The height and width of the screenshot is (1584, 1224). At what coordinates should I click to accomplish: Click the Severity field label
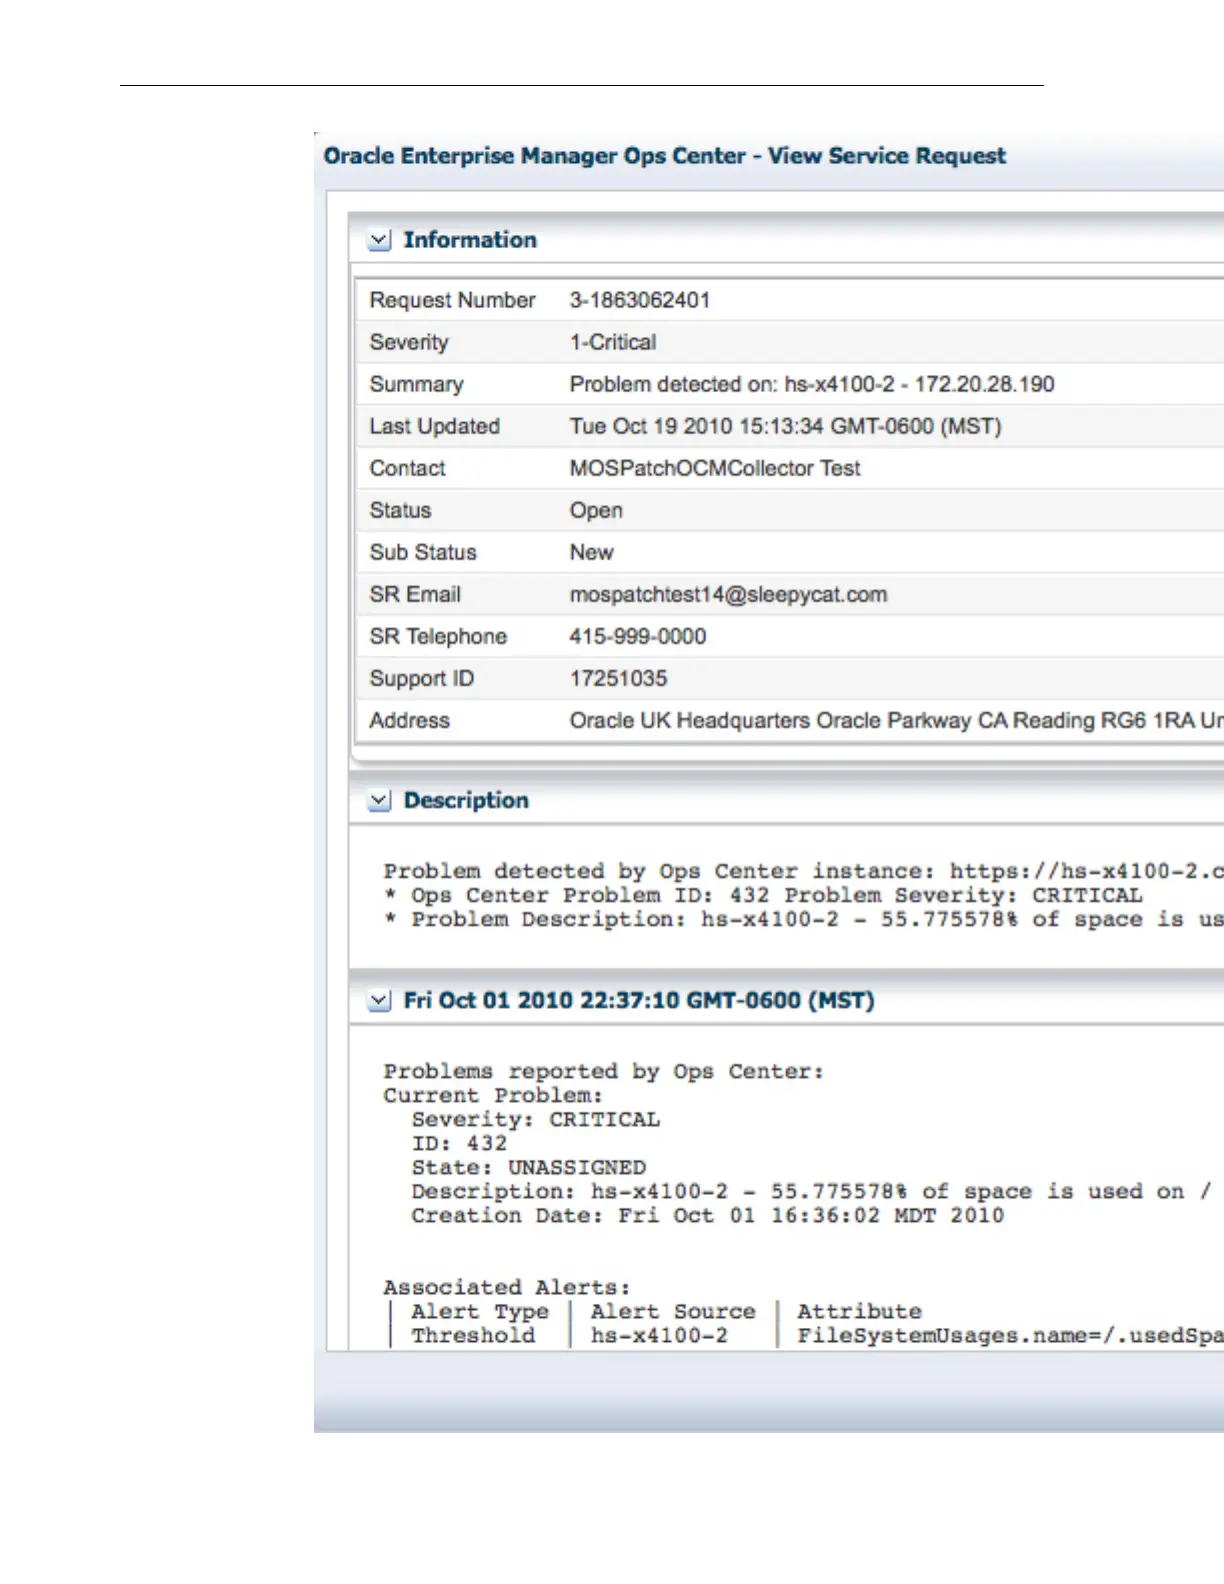tap(409, 342)
